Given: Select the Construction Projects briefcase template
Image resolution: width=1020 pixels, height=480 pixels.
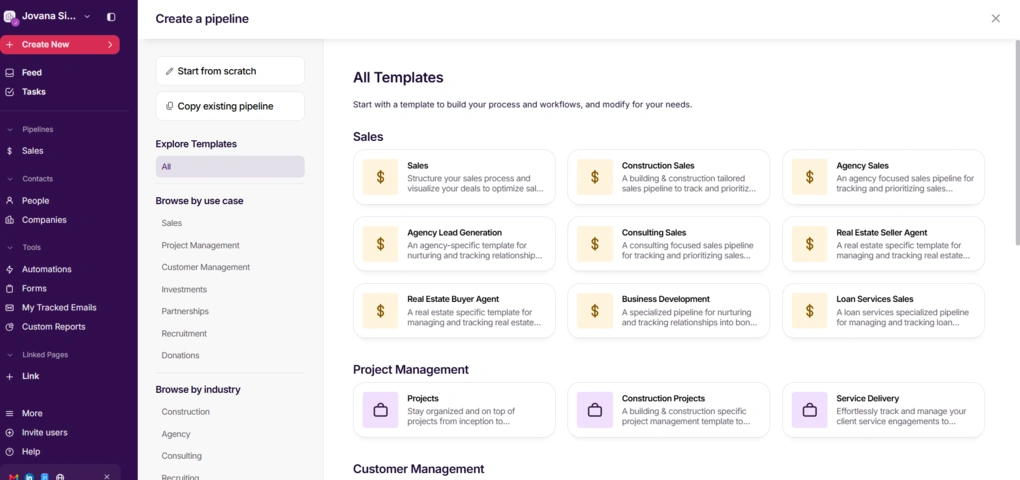Looking at the screenshot, I should coord(669,410).
